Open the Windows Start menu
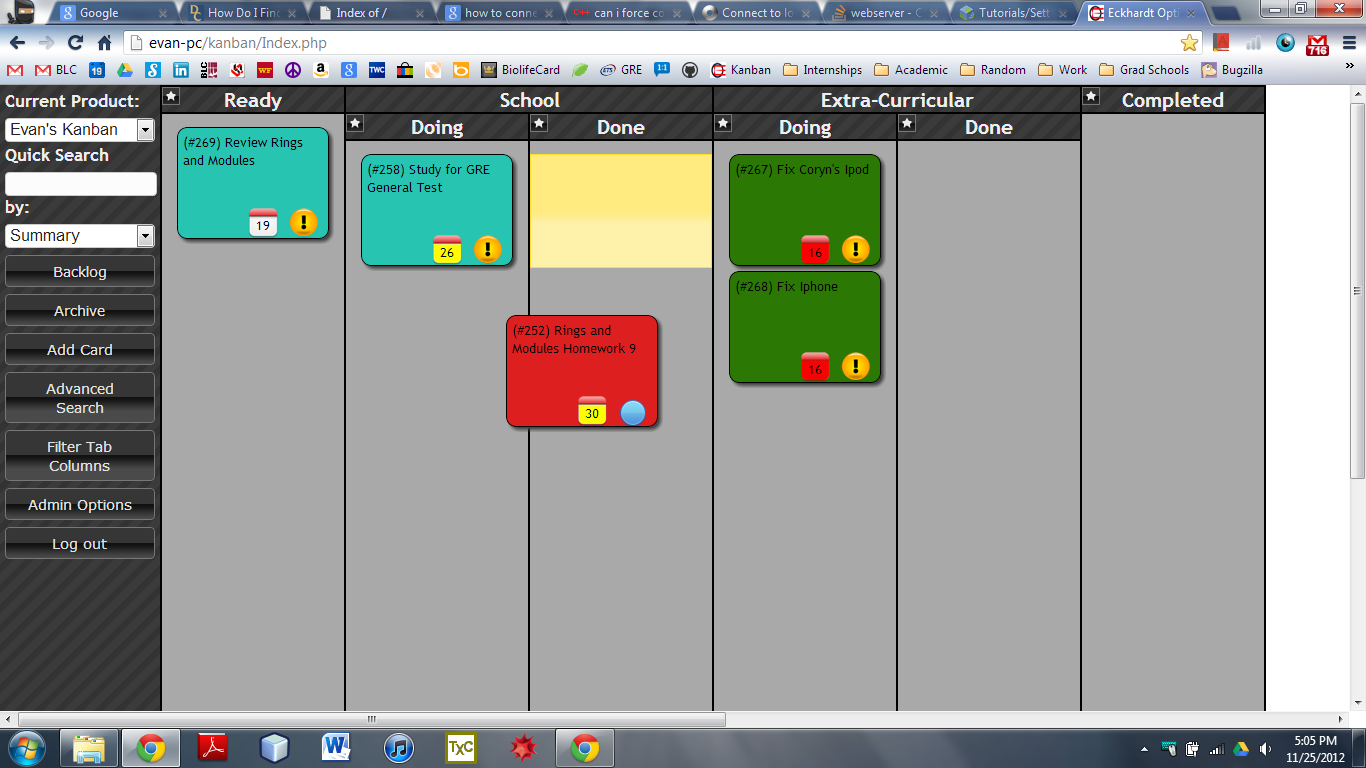 pos(26,748)
